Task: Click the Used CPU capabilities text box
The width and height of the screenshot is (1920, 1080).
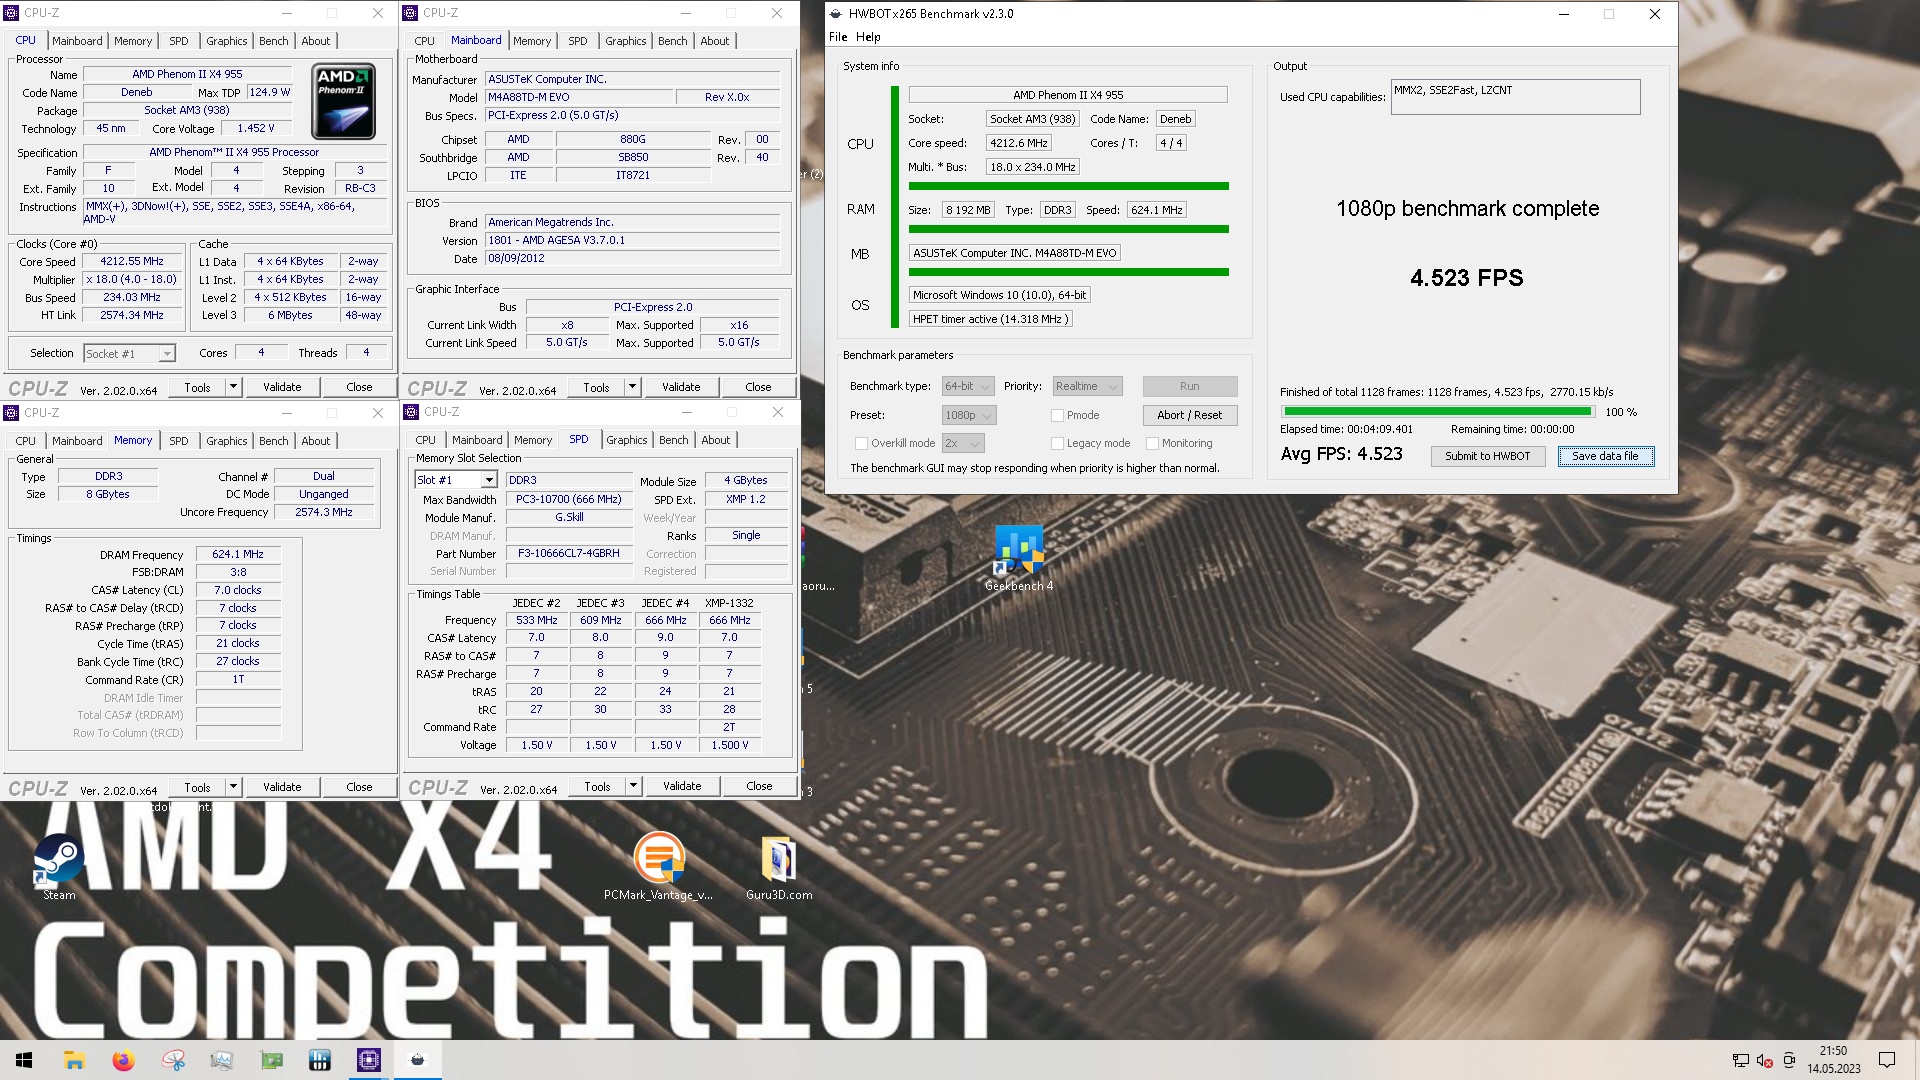Action: (1515, 97)
